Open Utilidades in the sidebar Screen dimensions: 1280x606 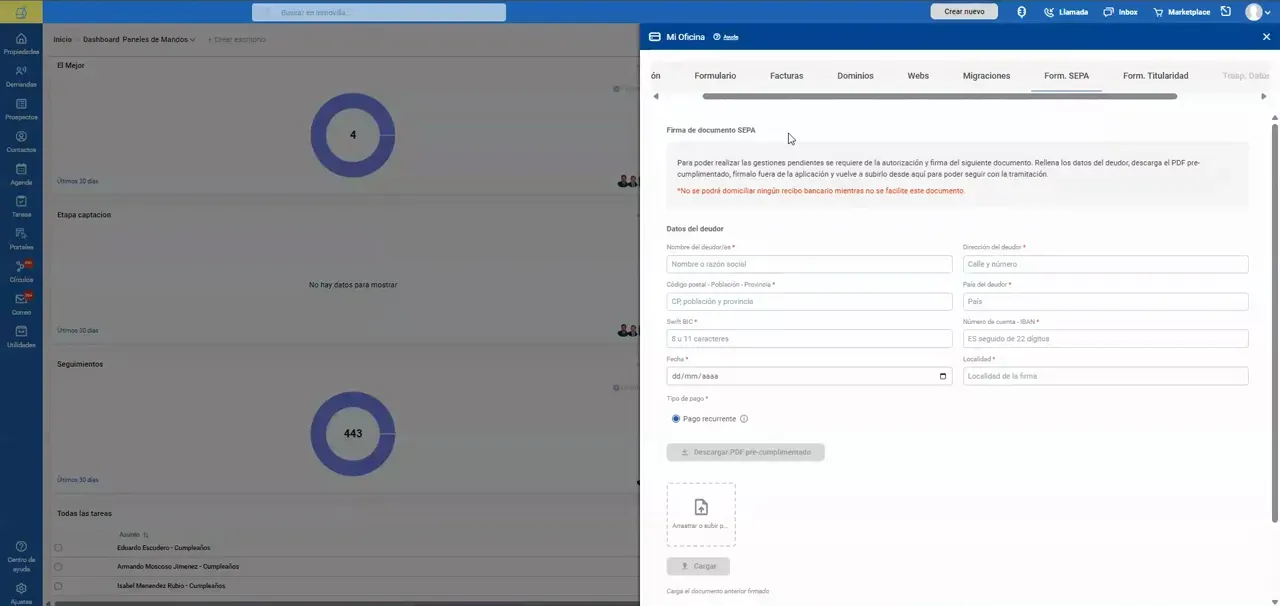click(x=21, y=336)
